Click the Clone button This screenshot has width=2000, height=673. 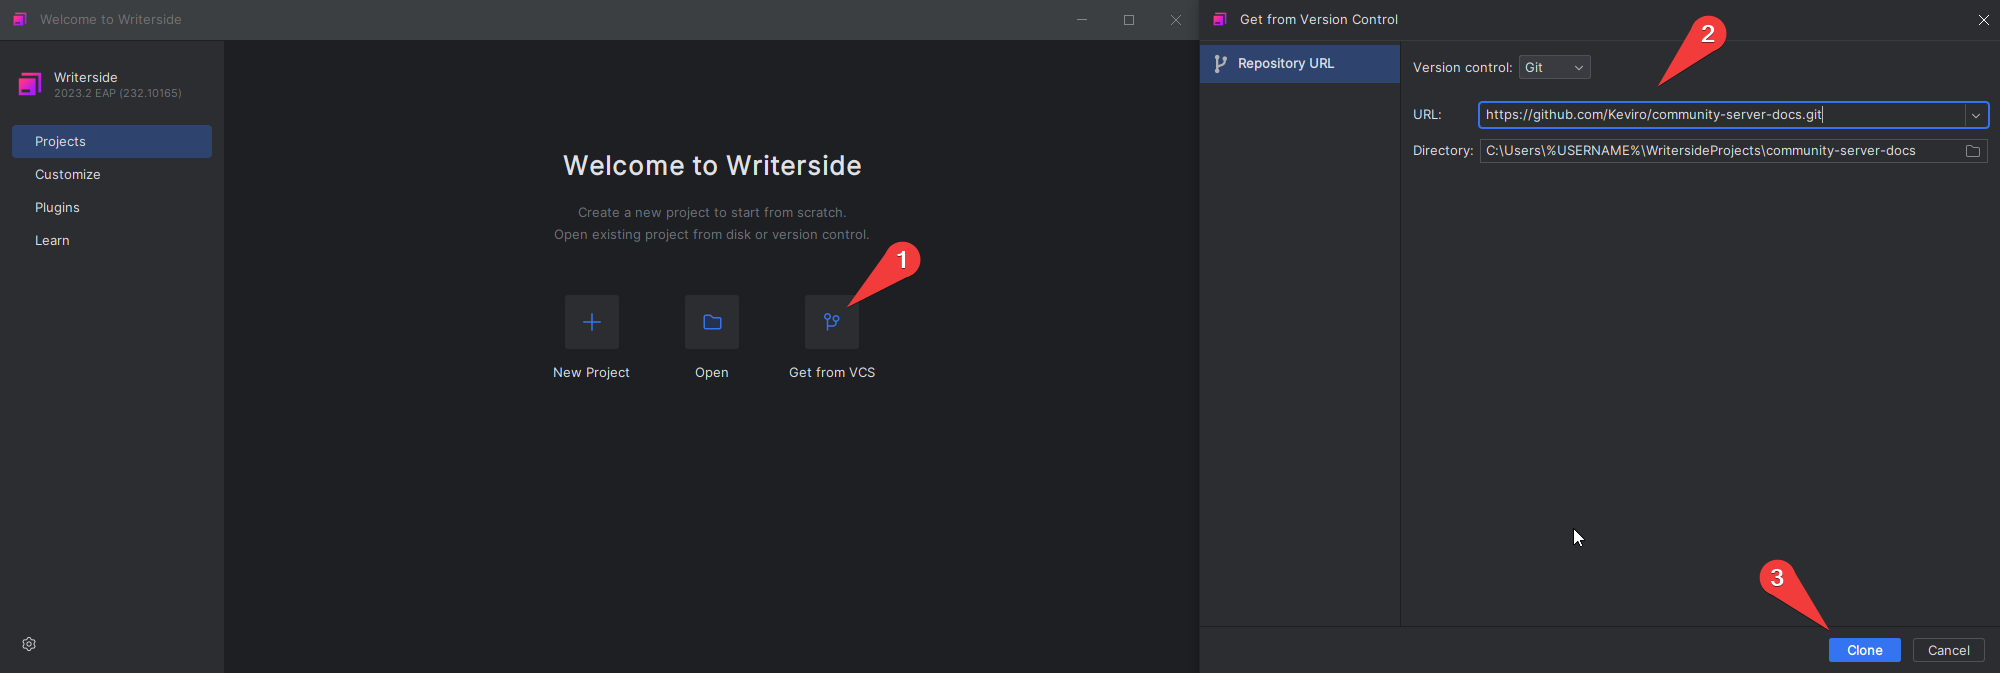coord(1865,650)
